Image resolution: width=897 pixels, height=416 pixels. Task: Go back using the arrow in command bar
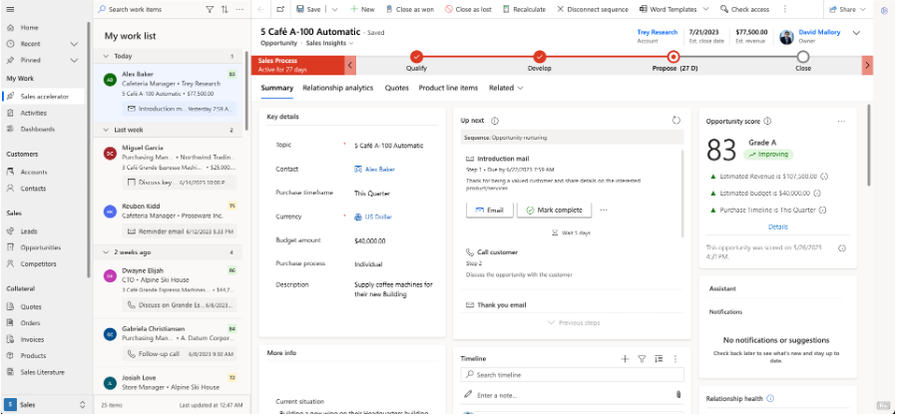[x=261, y=9]
